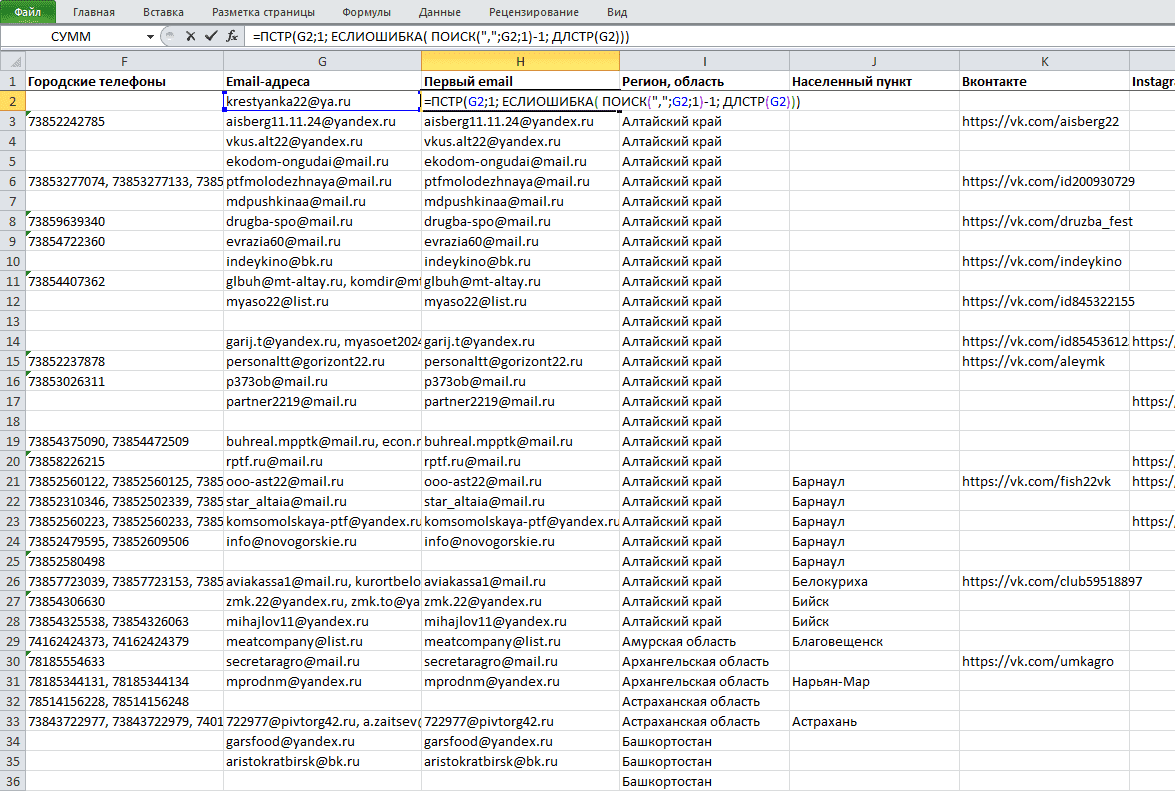Click cell Благовещенск
The width and height of the screenshot is (1175, 791).
pos(875,641)
